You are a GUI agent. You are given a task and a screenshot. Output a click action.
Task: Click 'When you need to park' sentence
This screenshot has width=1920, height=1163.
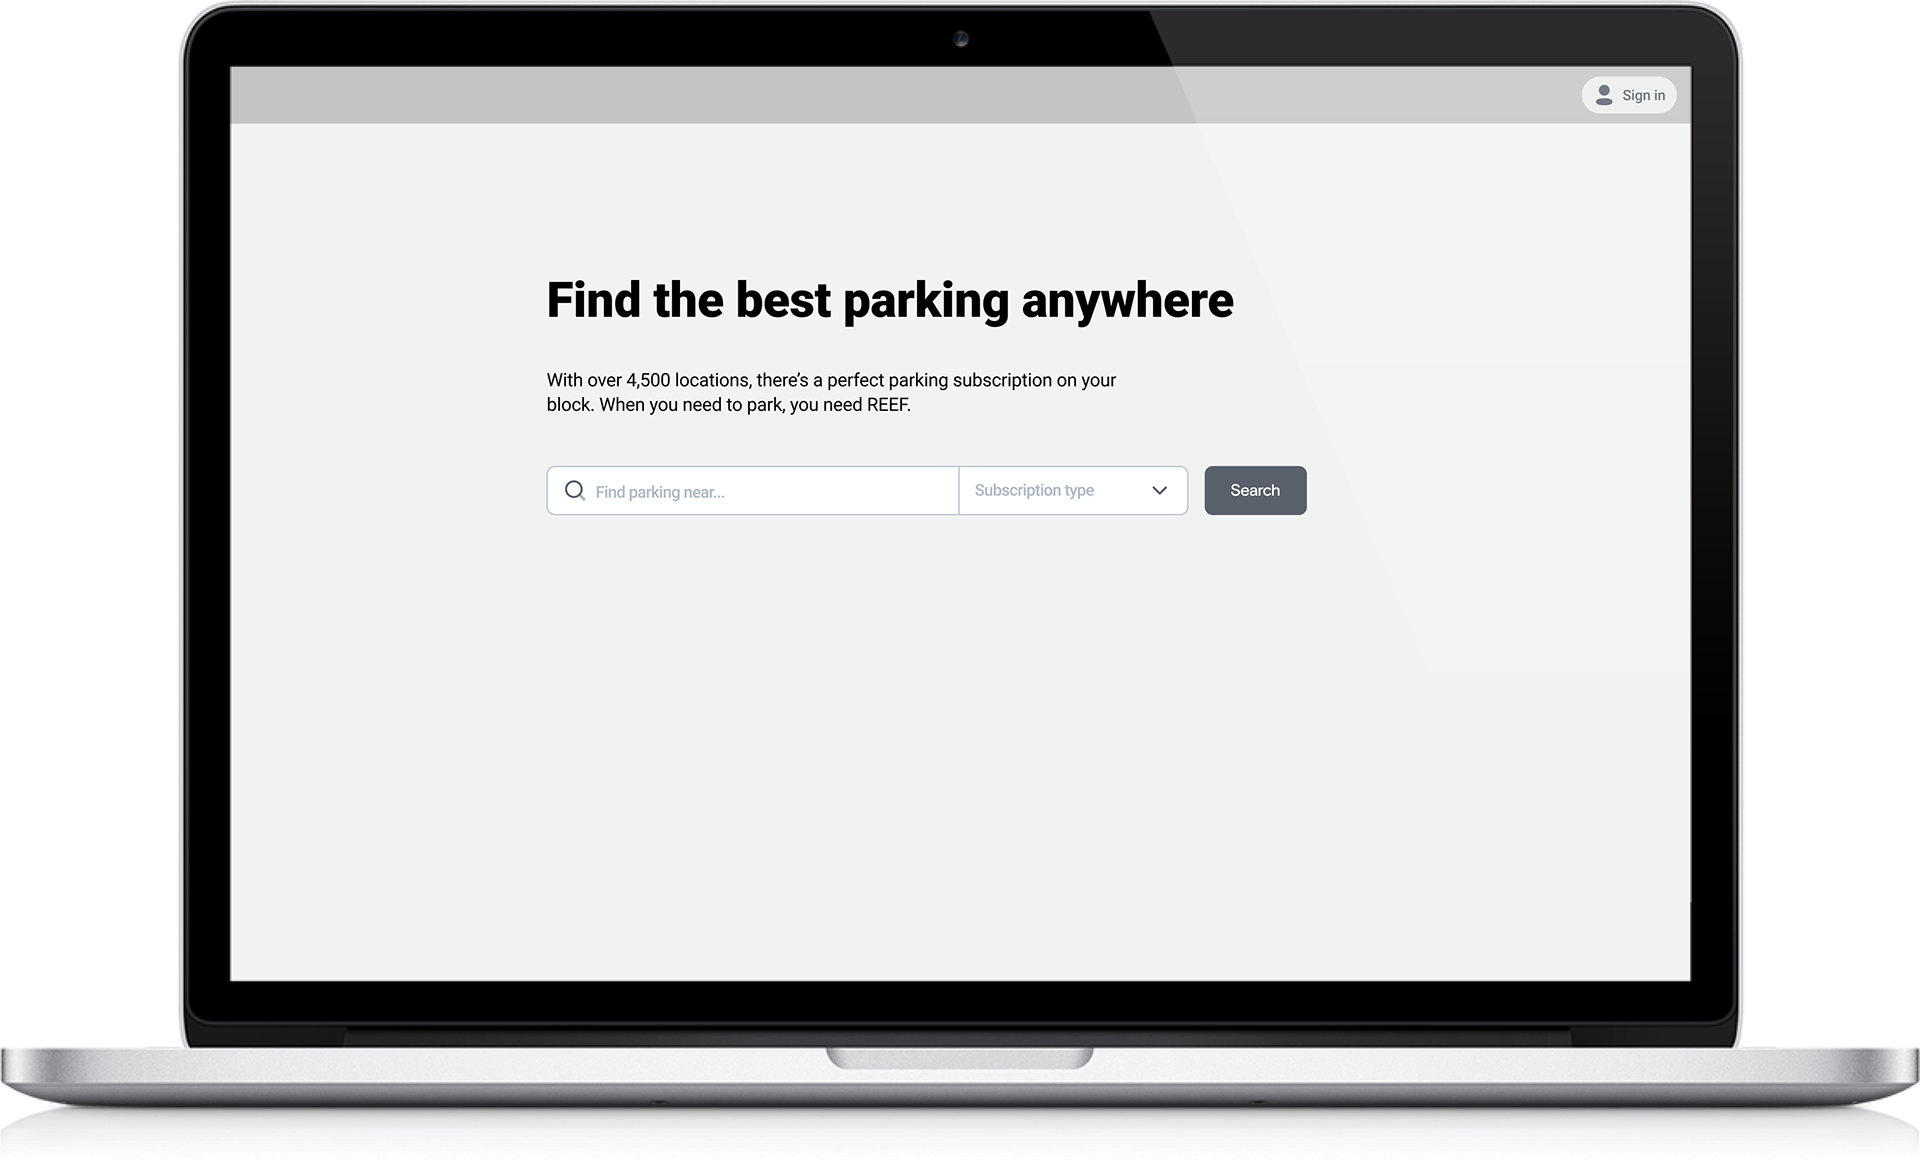point(692,405)
